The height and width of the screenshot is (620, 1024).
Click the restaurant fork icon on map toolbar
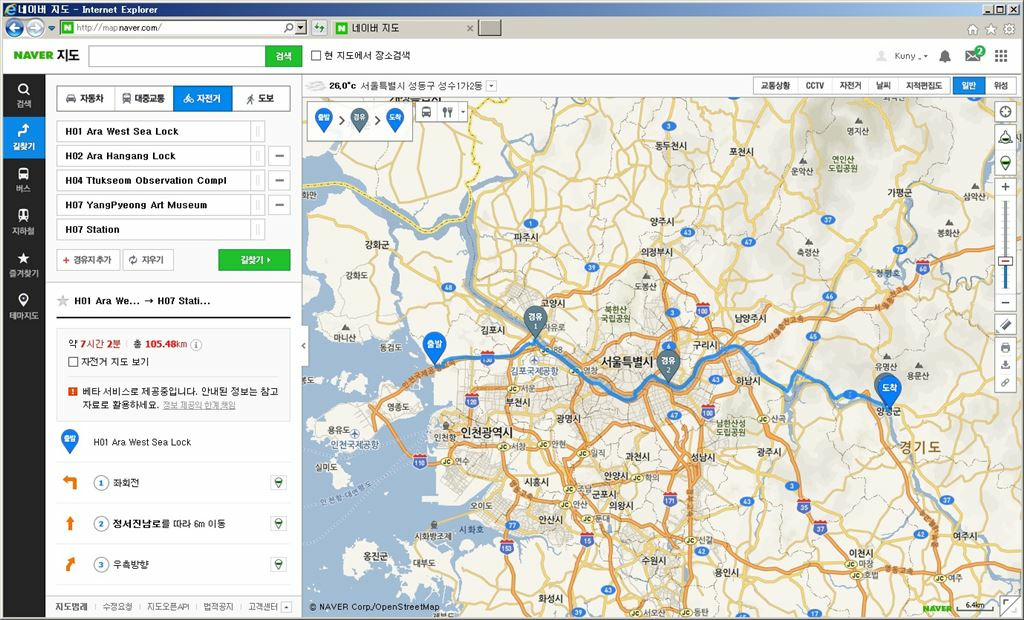click(447, 112)
